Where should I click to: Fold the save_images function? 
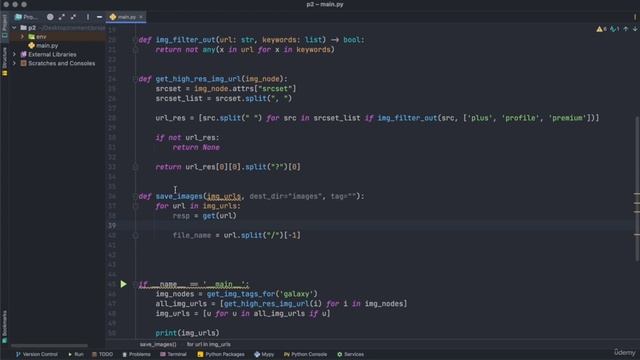[x=135, y=196]
